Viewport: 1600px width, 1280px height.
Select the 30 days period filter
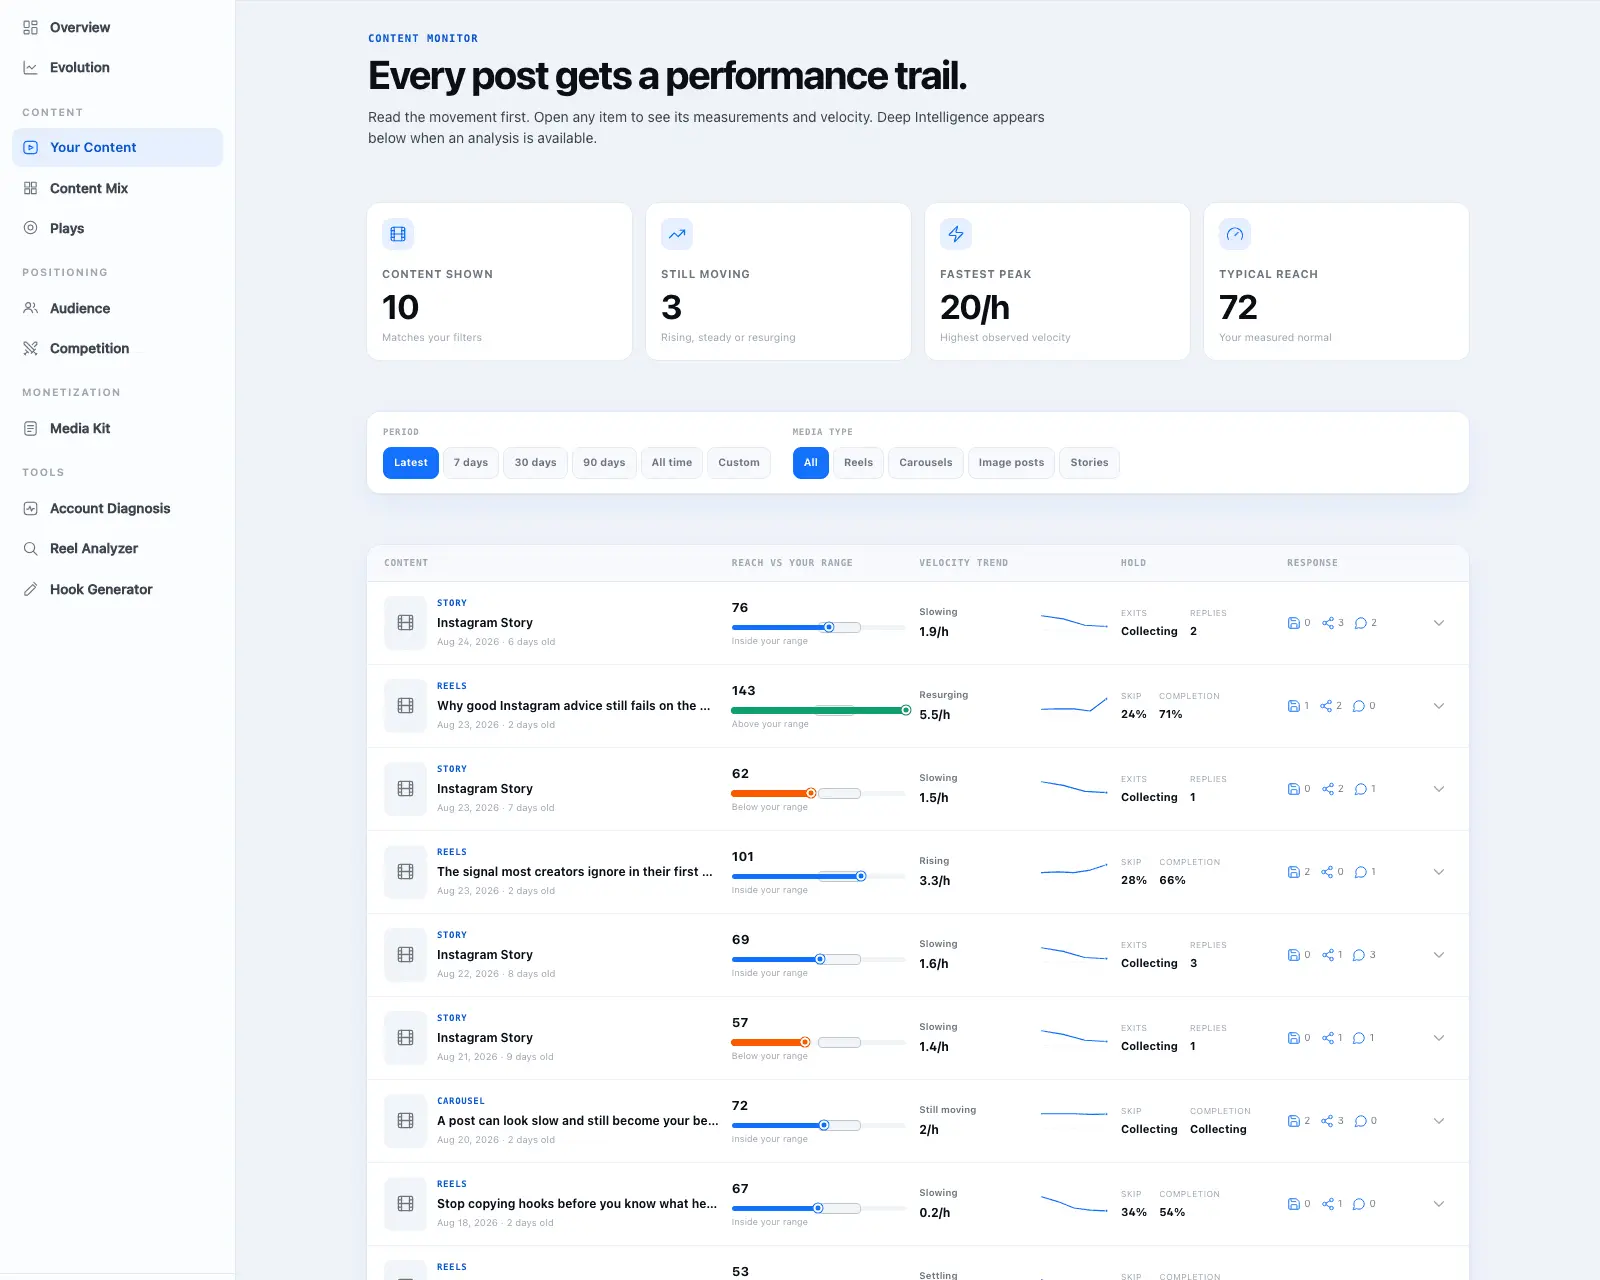[535, 463]
